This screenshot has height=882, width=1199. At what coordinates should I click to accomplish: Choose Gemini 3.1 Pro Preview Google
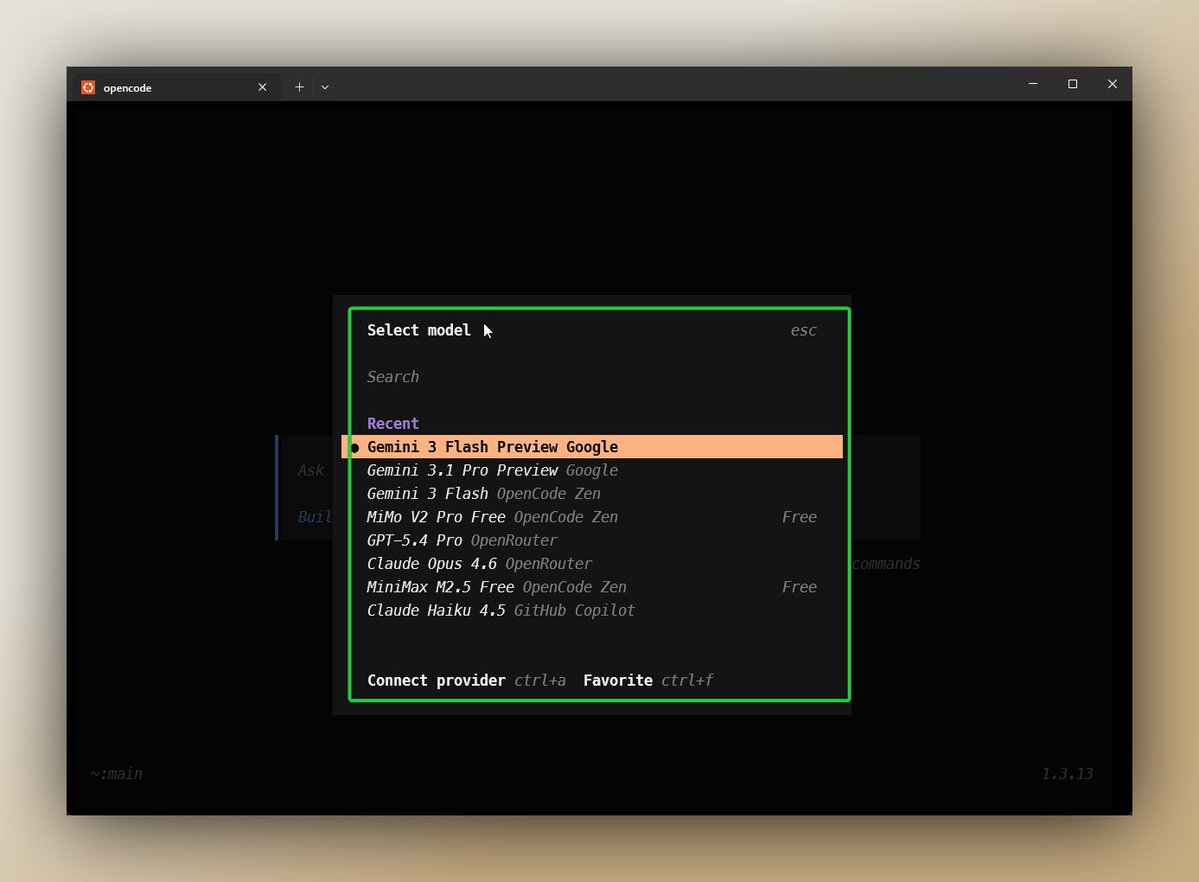592,470
